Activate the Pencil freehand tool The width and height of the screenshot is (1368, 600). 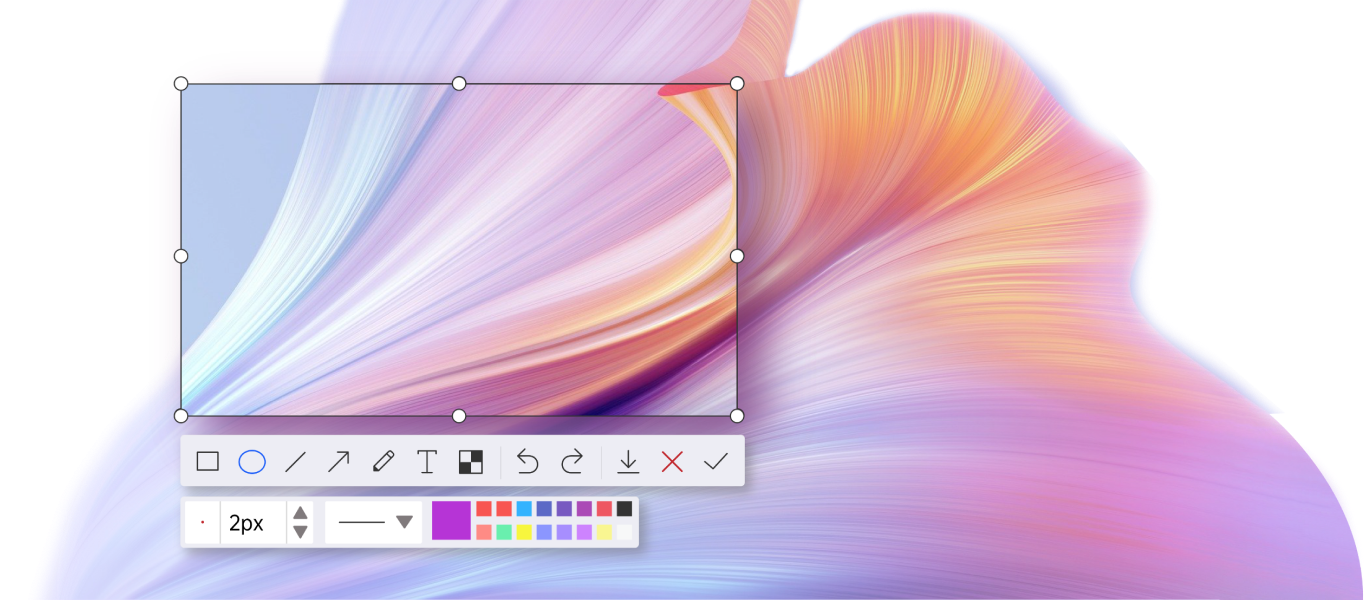(383, 461)
